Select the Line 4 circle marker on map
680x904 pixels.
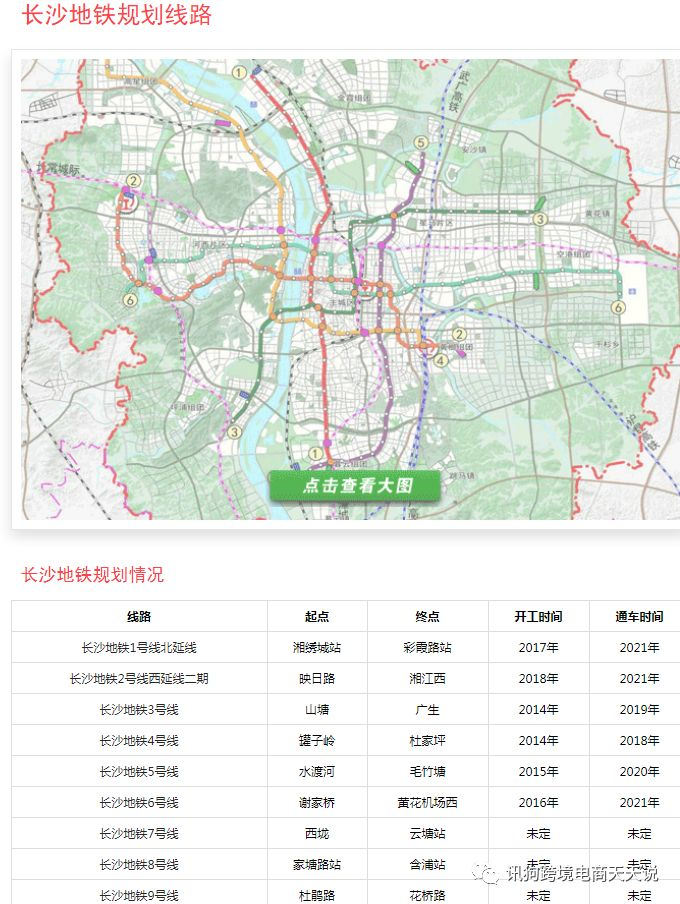(x=441, y=360)
